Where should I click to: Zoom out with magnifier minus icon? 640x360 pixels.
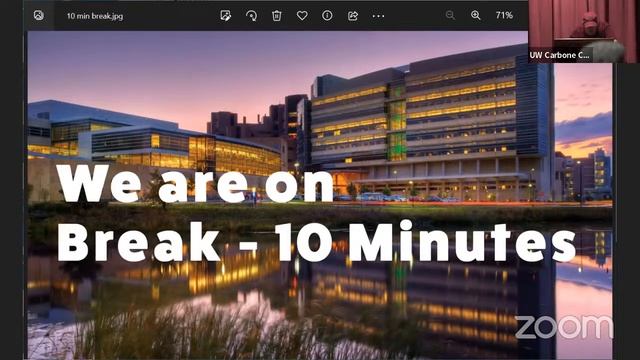[450, 16]
